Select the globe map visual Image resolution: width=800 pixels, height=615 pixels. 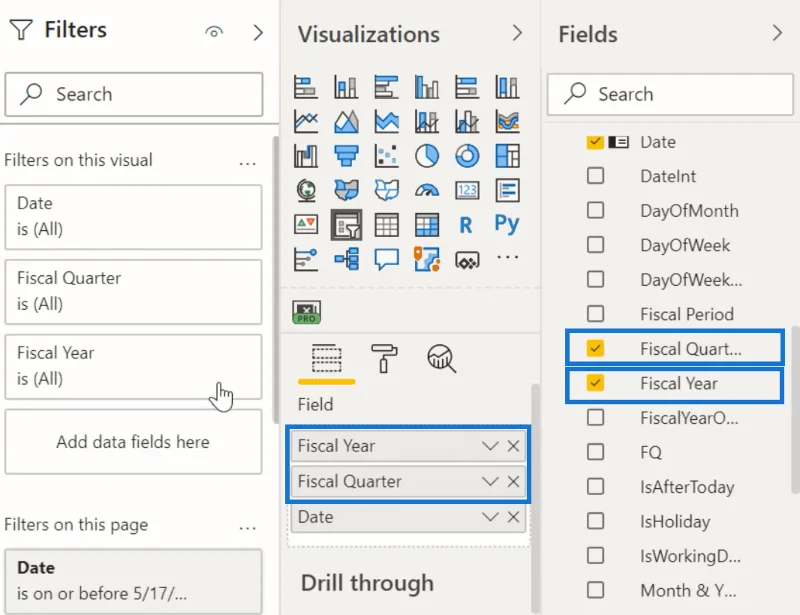pyautogui.click(x=306, y=190)
